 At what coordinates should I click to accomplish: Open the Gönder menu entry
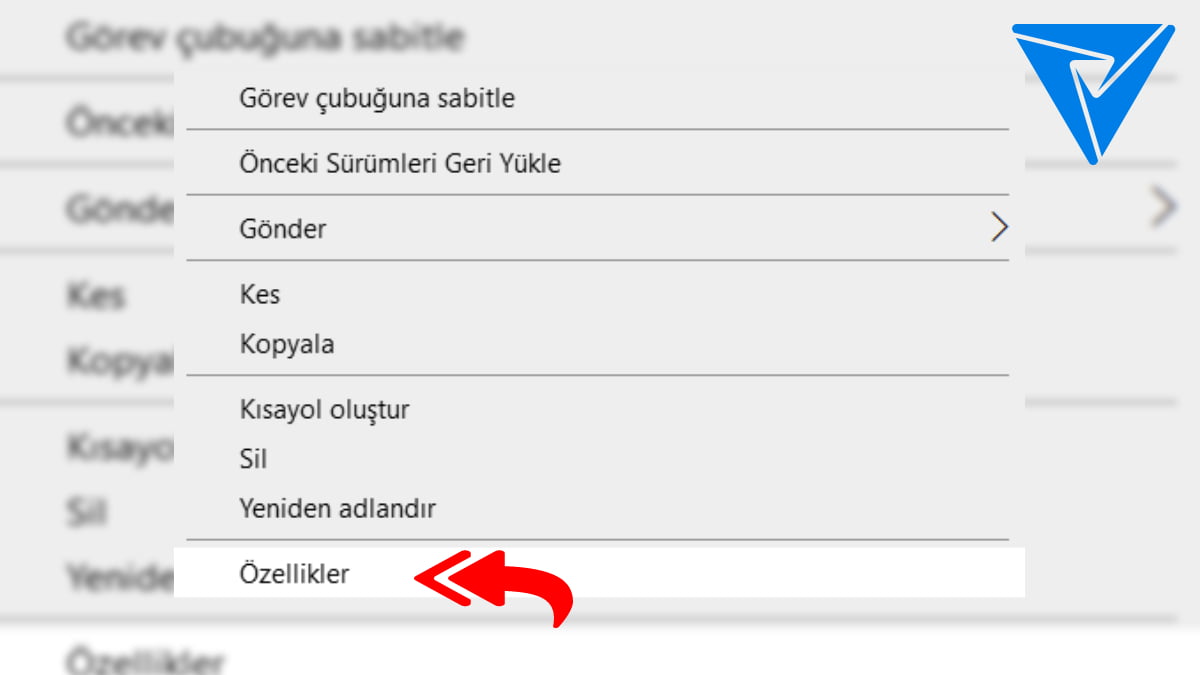tap(283, 229)
